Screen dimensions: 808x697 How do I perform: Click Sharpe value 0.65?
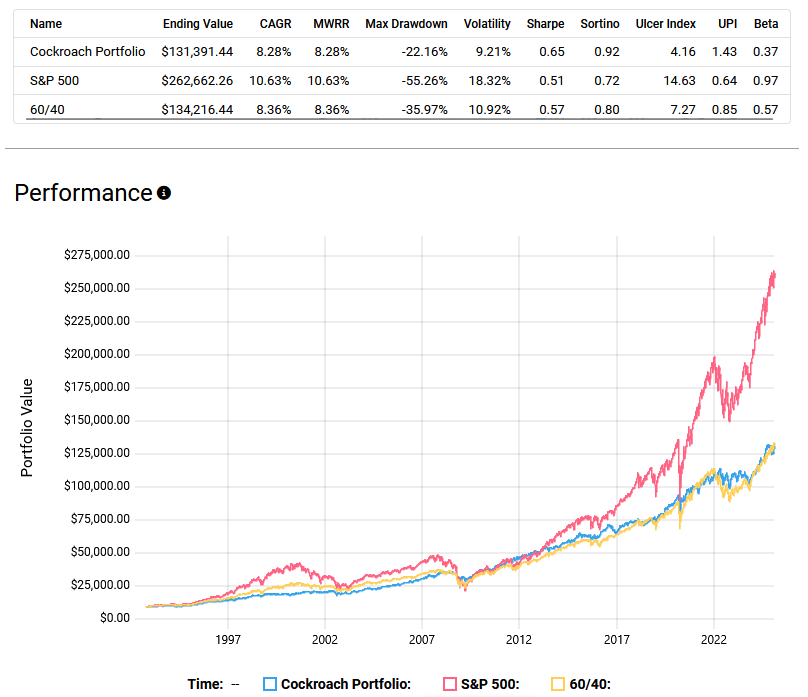552,52
